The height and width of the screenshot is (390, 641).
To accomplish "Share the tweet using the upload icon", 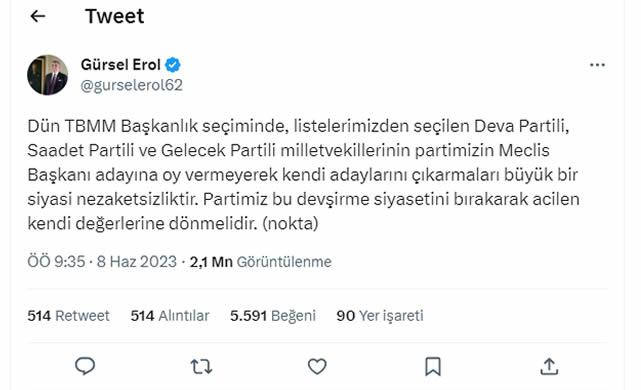I will (549, 366).
